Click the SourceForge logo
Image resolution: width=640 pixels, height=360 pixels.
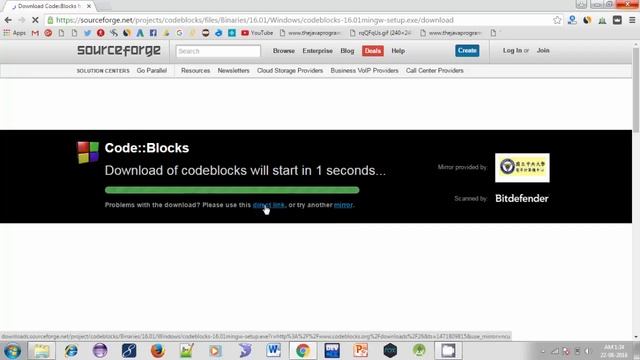tap(119, 50)
